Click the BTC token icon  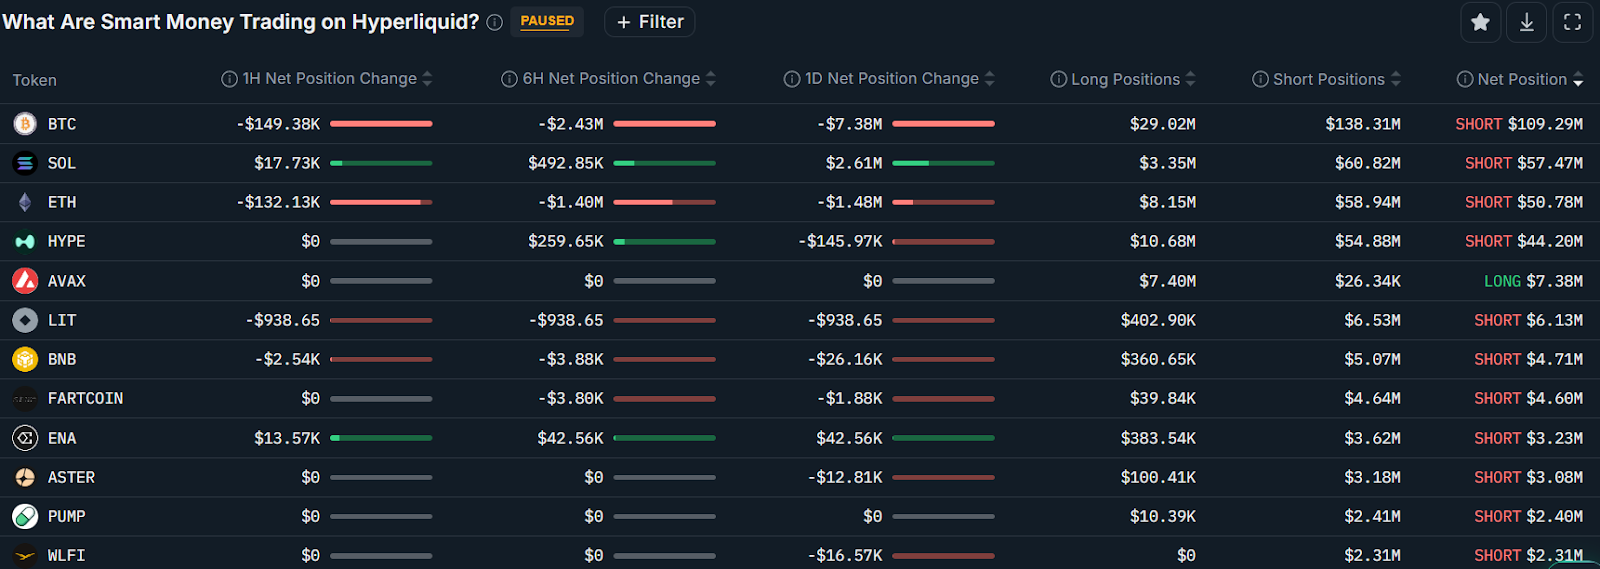(x=25, y=124)
